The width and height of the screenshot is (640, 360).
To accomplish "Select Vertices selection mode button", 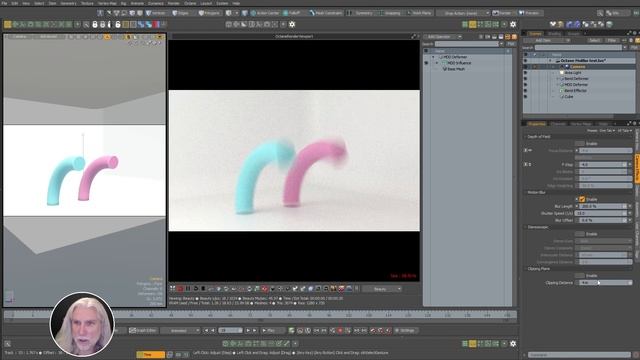I will click(x=156, y=13).
